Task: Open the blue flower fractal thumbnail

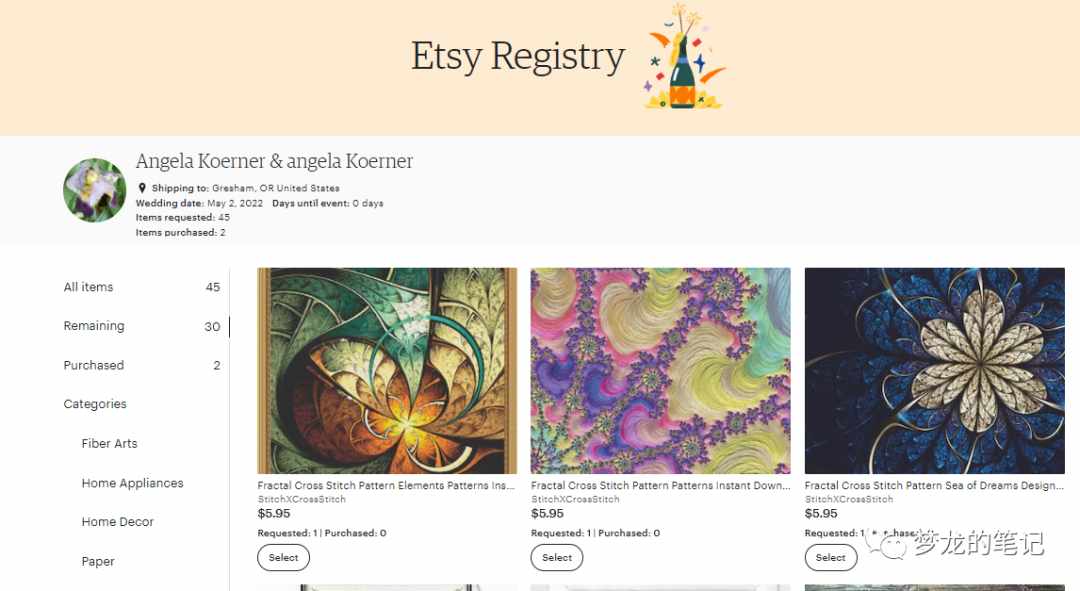Action: point(935,371)
